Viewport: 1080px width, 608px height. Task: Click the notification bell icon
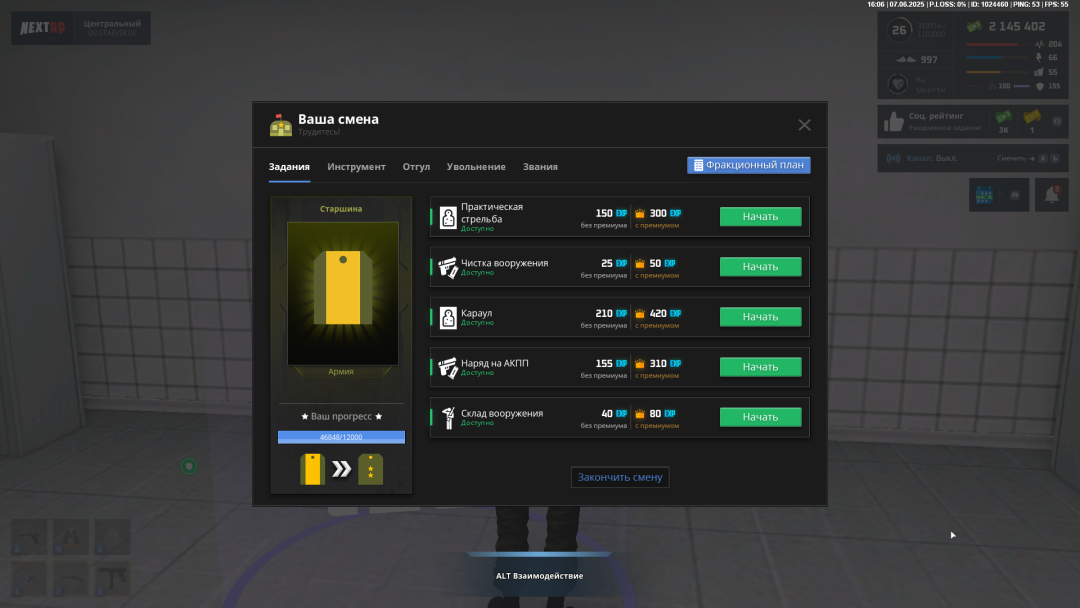(x=1051, y=195)
